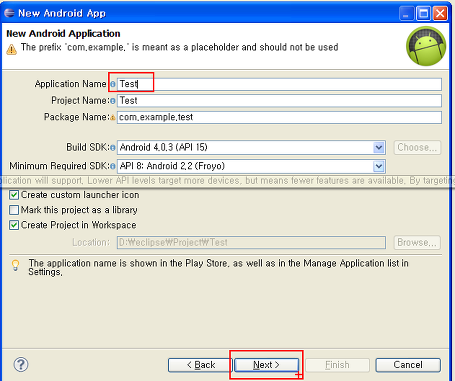Click info icon beside Build SDK
Screen dimensions: 455x381
[113, 147]
